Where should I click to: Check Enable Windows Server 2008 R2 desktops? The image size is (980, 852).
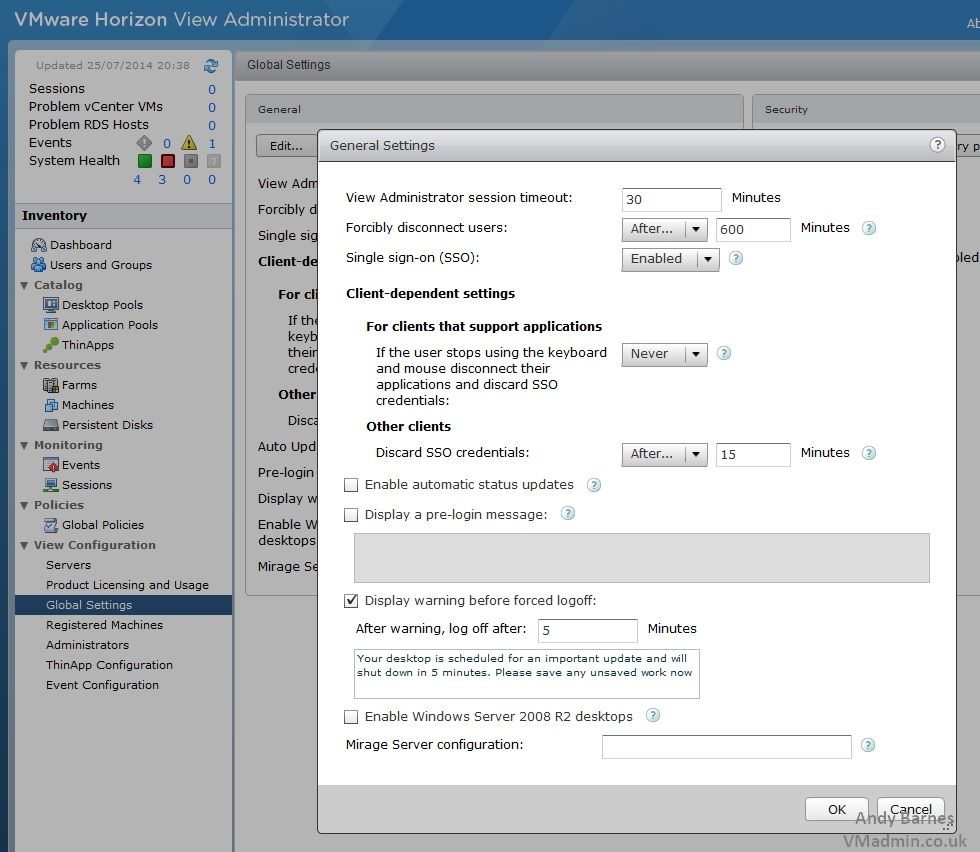351,717
